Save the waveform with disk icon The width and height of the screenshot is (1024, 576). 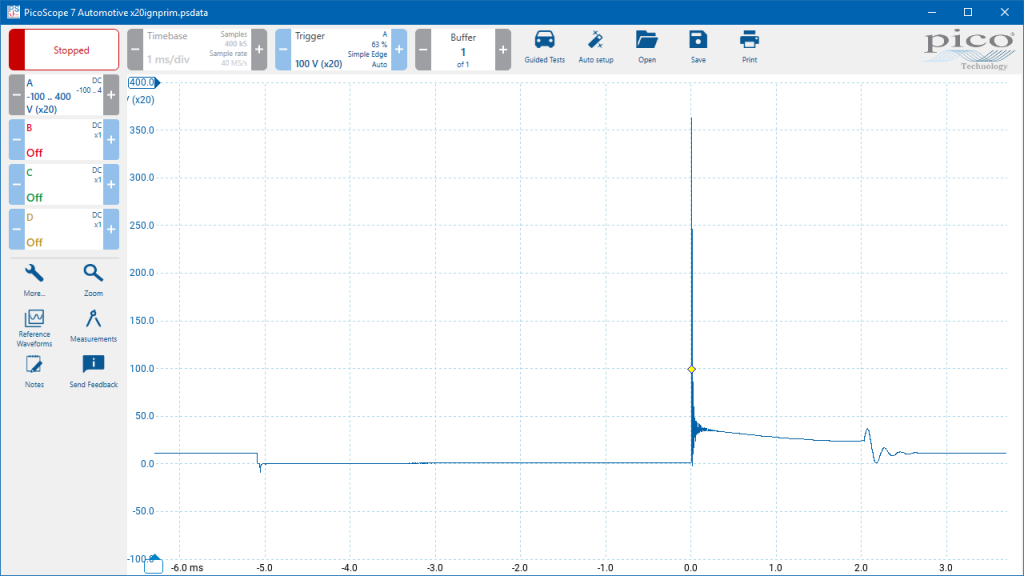pos(698,48)
